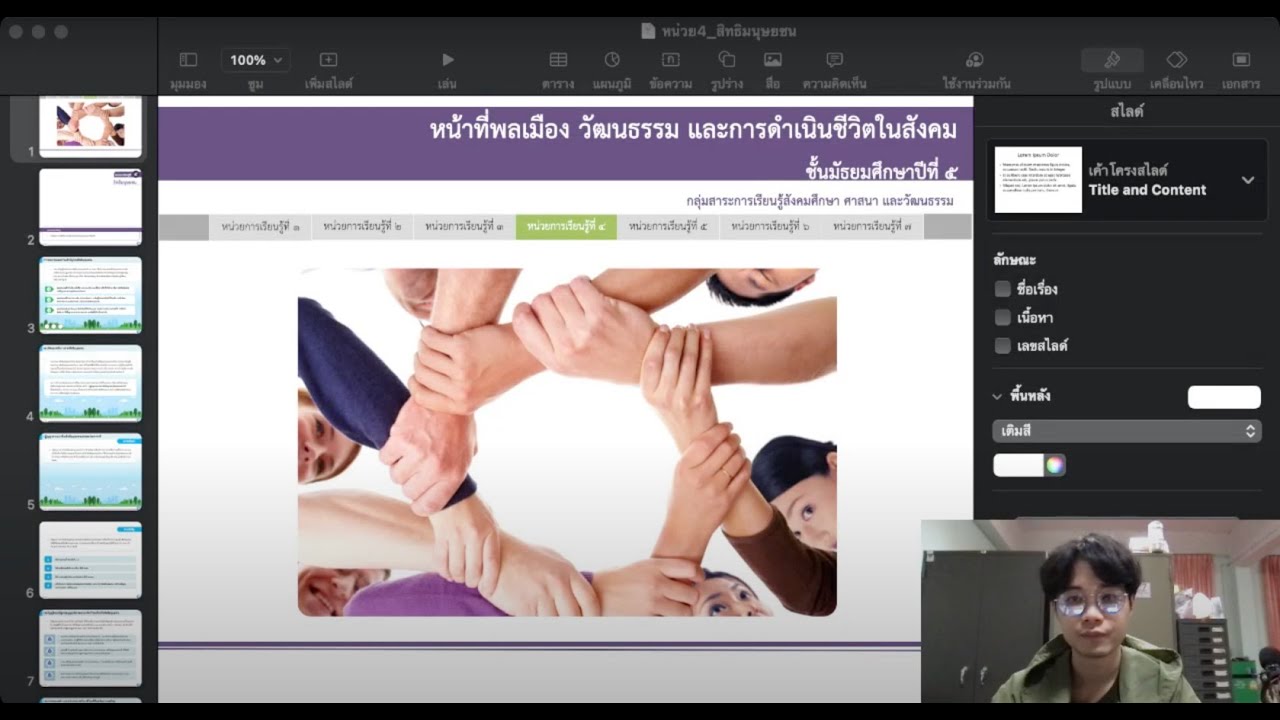1280x720 pixels.
Task: Select the สไลด์ inspector tab
Action: coord(1126,111)
